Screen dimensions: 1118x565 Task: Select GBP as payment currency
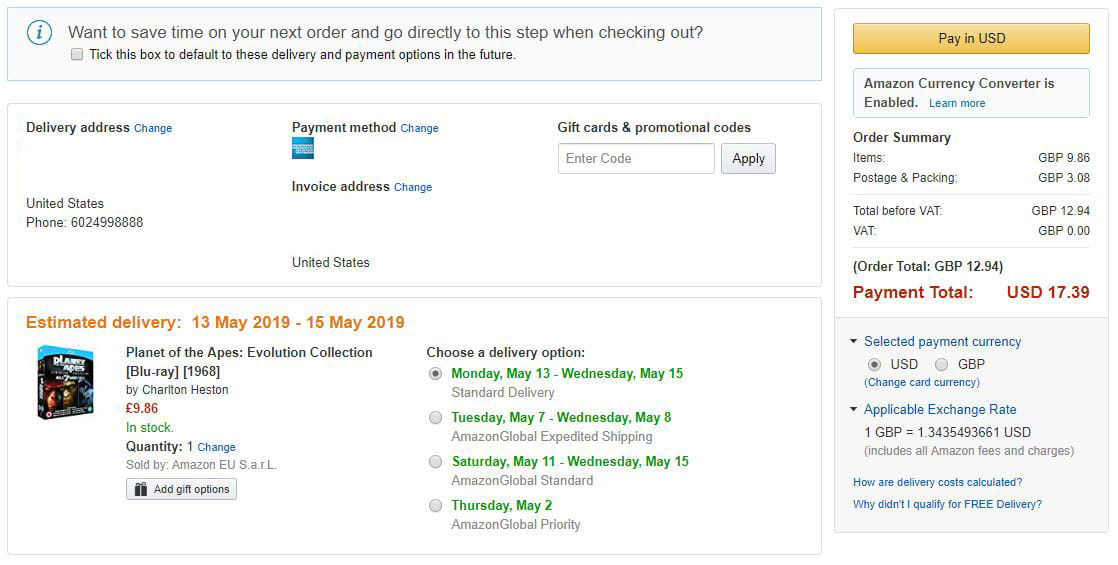[x=941, y=365]
